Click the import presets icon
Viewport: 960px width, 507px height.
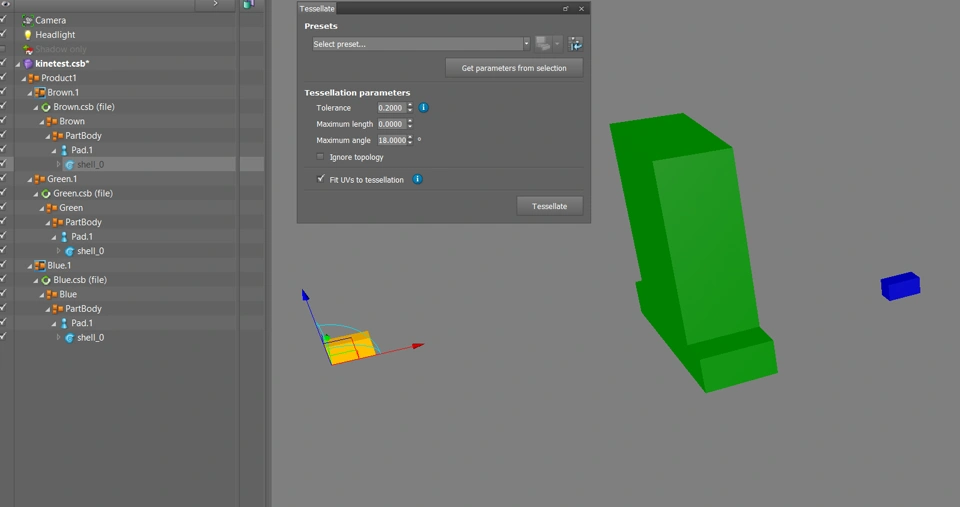(x=576, y=44)
